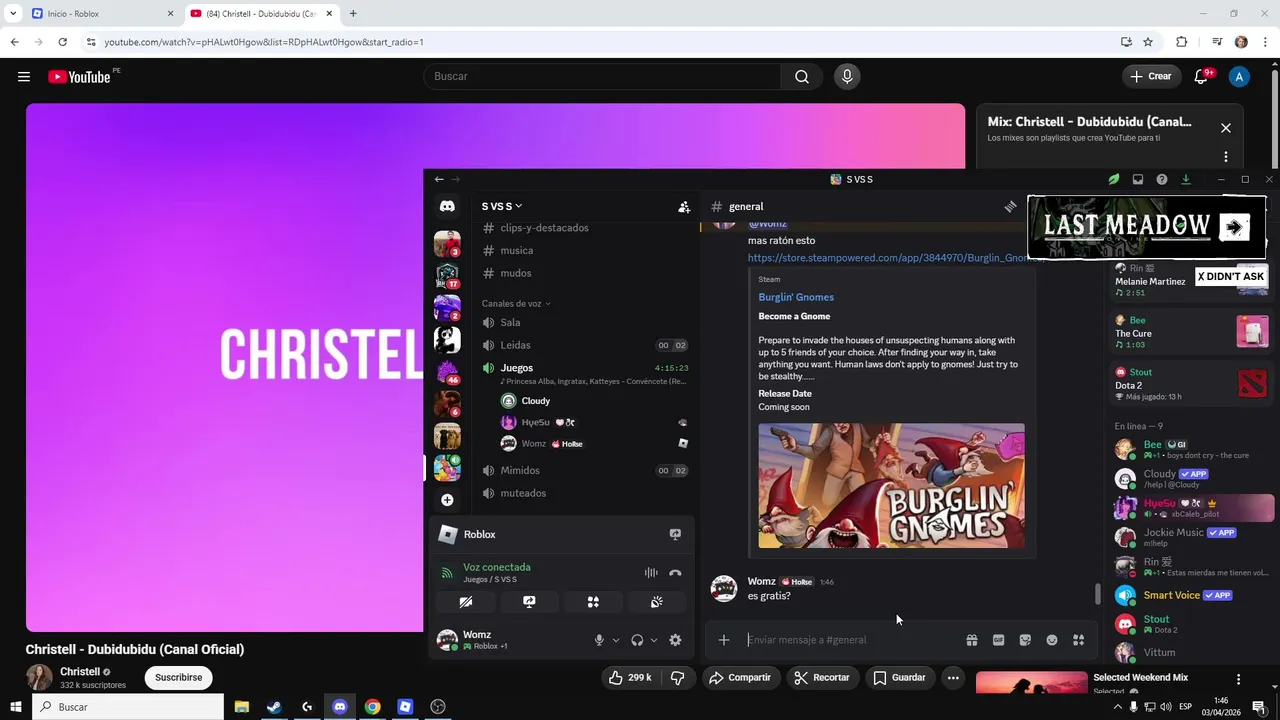Go back with Discord arrow in title bar
The image size is (1280, 720).
tap(439, 179)
